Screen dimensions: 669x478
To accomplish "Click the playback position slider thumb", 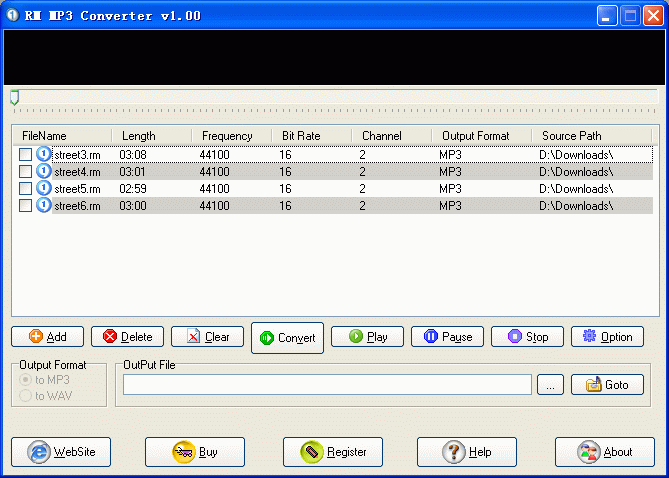I will coord(15,97).
